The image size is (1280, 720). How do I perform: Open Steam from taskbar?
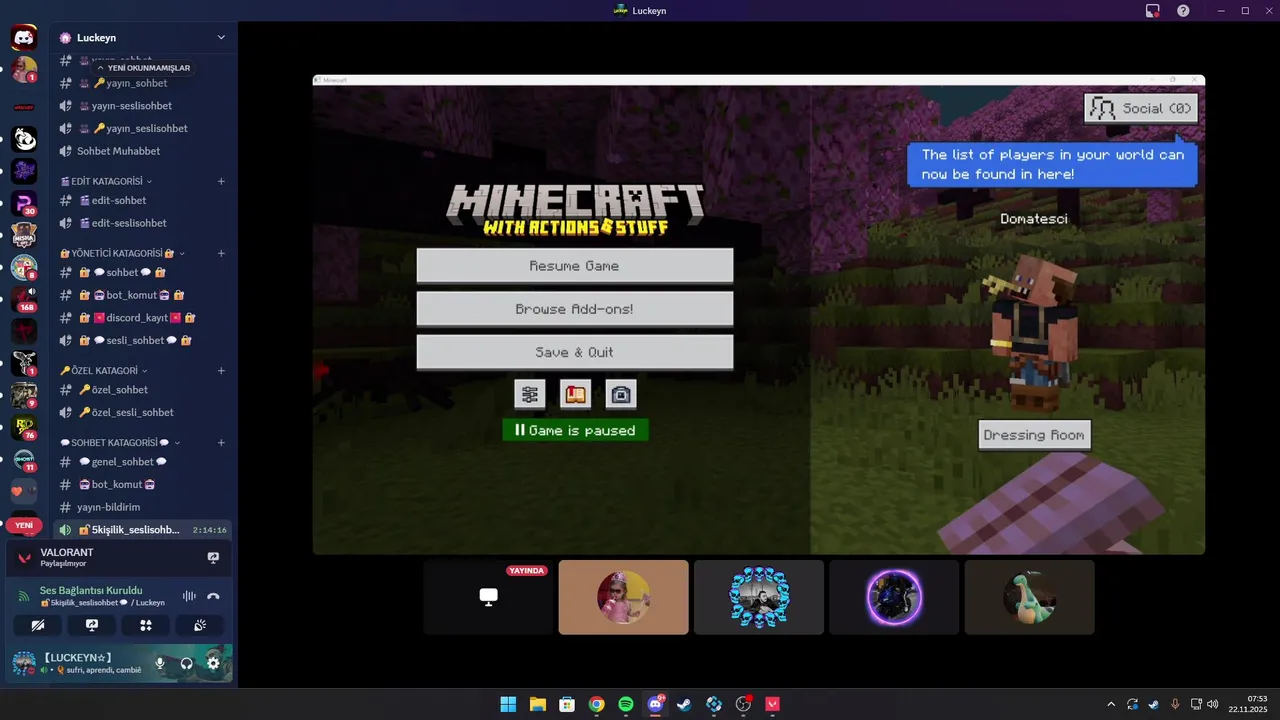684,704
